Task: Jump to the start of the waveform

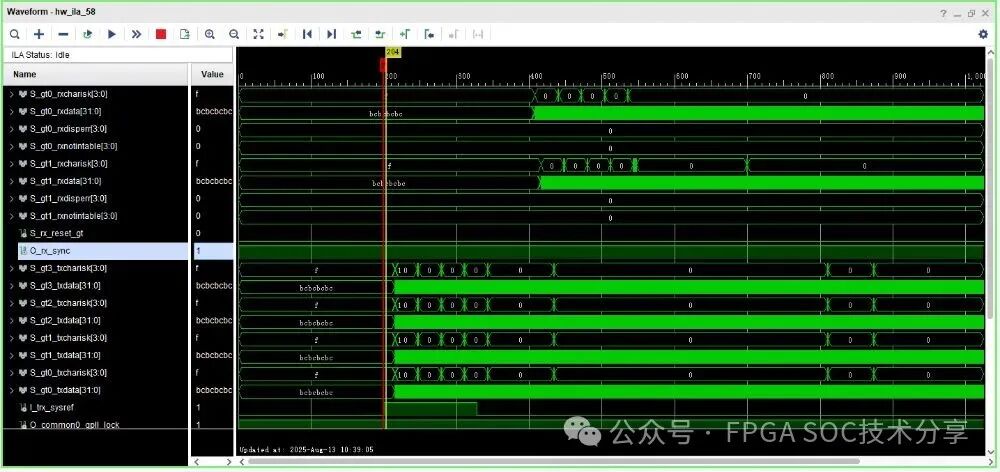Action: [x=307, y=34]
